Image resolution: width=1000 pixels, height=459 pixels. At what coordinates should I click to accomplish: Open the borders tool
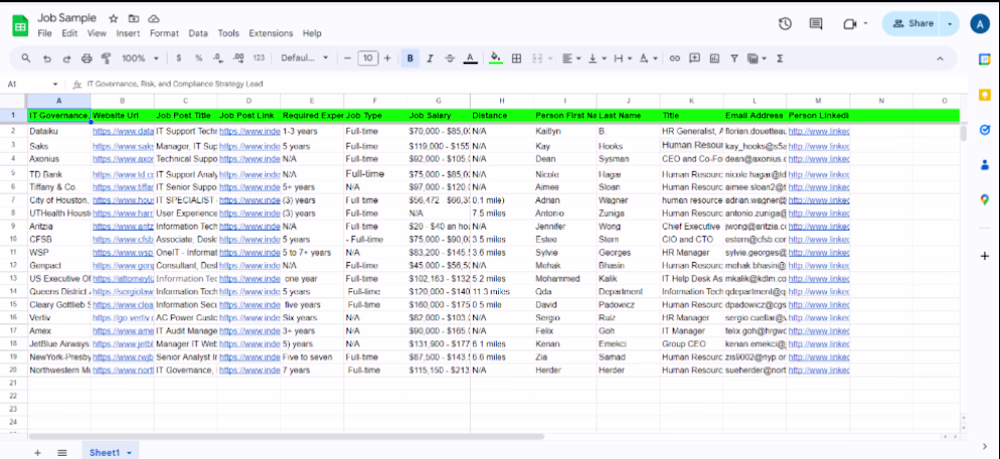tap(517, 58)
